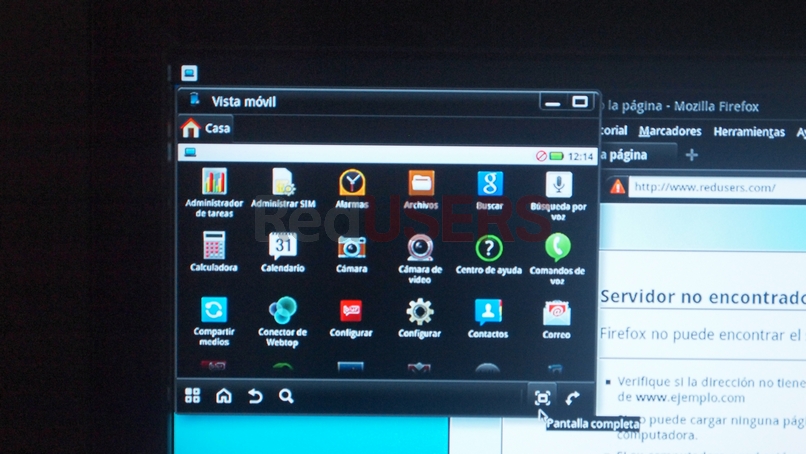
Task: Launch Cámara de video app
Action: [420, 259]
